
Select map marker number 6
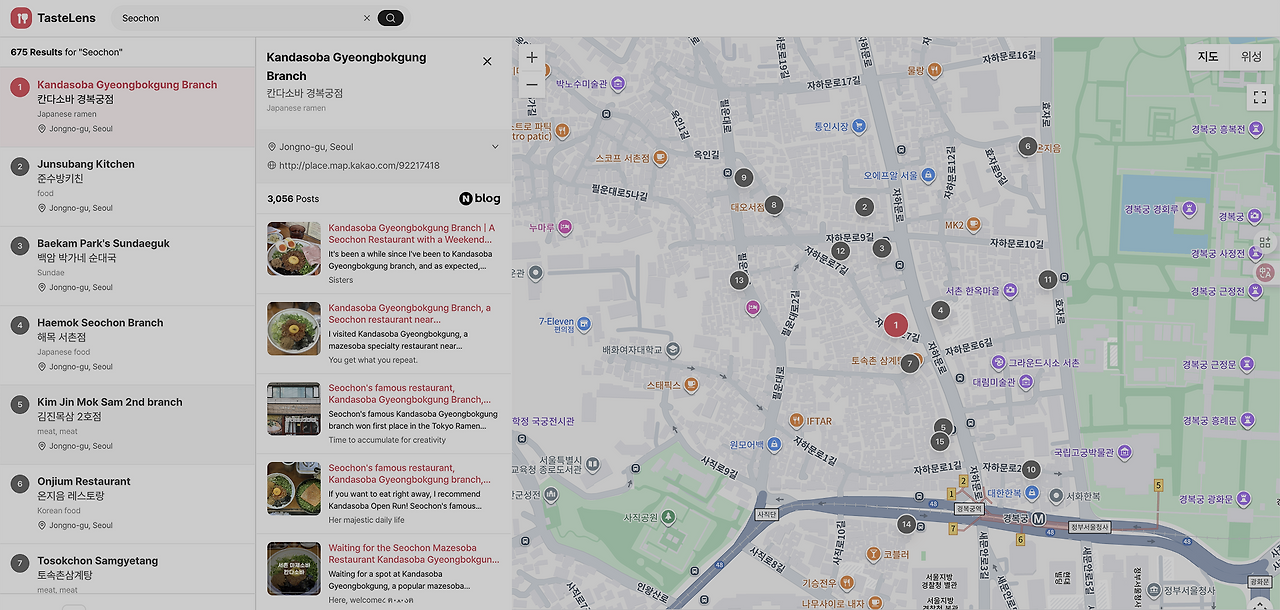(1027, 146)
